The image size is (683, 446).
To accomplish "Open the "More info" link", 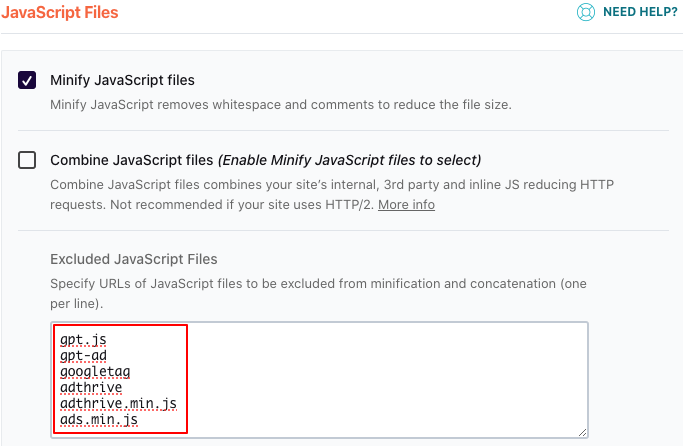I will pos(406,204).
